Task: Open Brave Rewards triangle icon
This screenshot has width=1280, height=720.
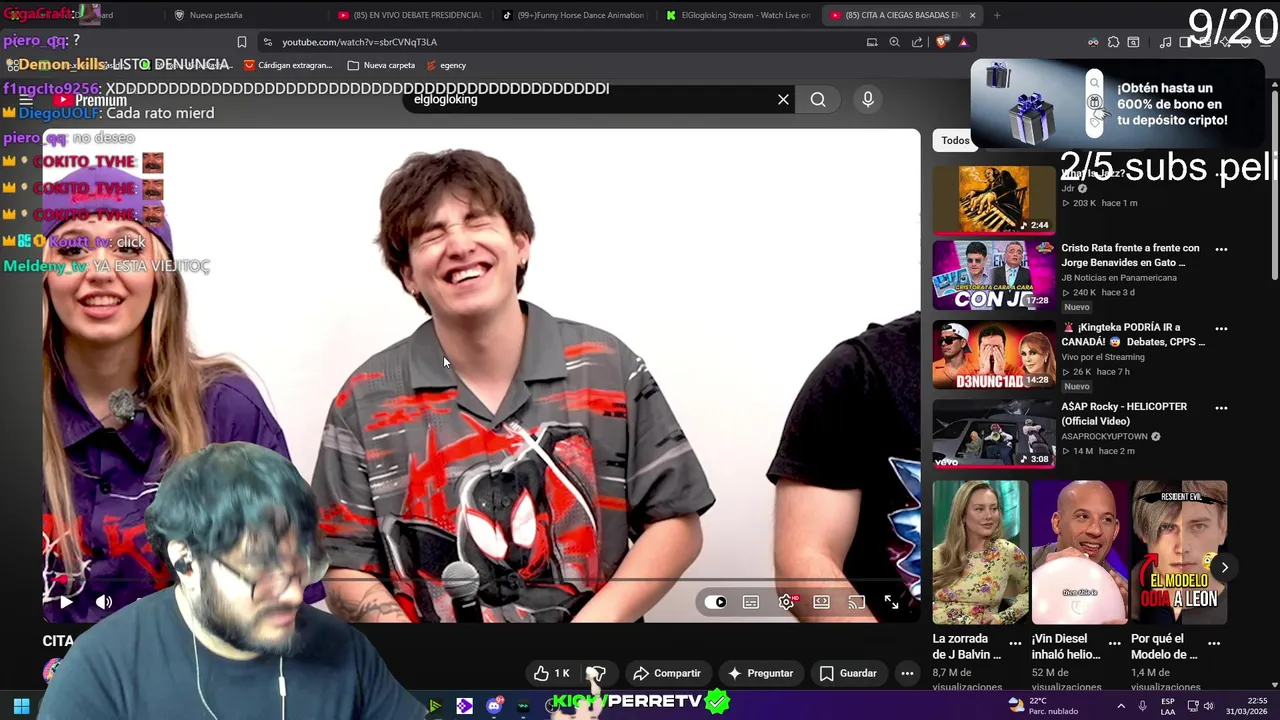Action: pyautogui.click(x=963, y=42)
